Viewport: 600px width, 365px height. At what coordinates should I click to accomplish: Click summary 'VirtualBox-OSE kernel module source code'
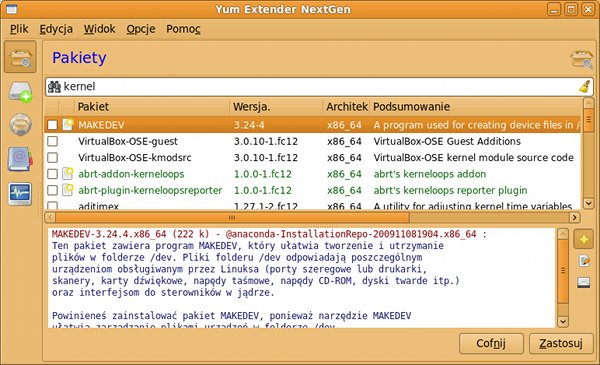pyautogui.click(x=473, y=158)
